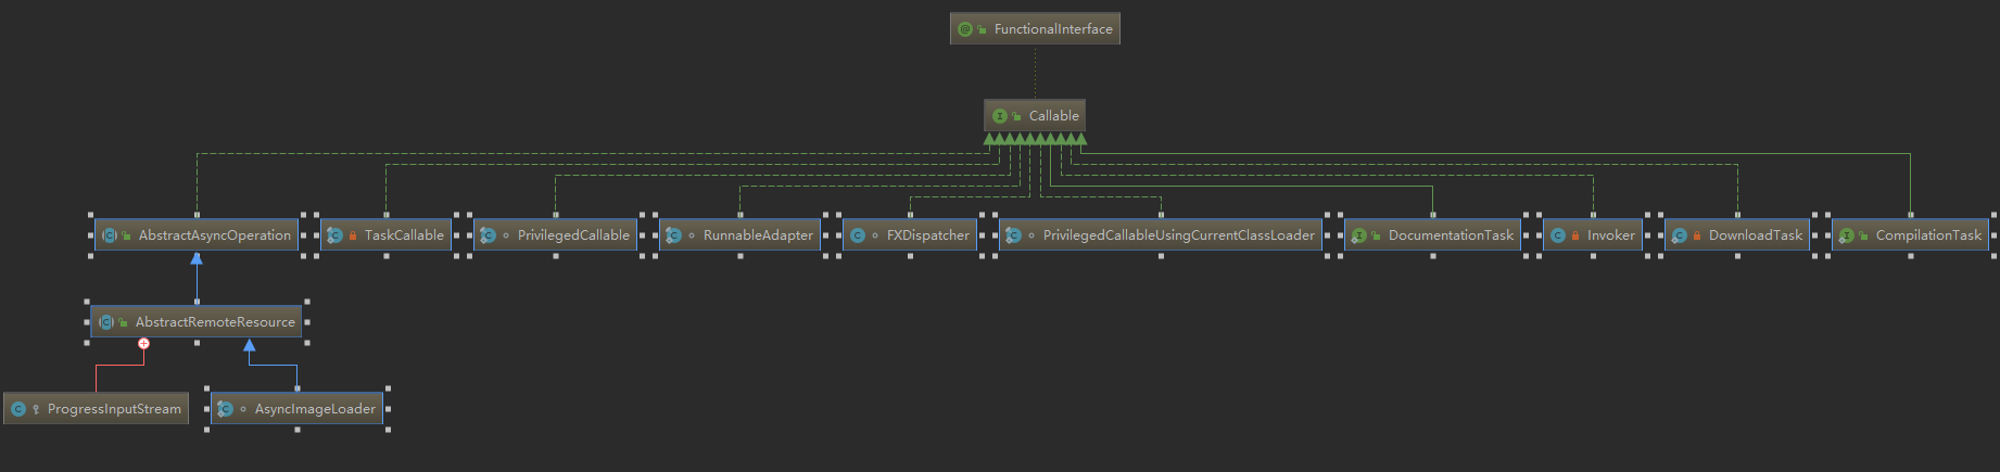2000x472 pixels.
Task: Click the annotation icon on FunctionalInterface node
Action: tap(965, 29)
